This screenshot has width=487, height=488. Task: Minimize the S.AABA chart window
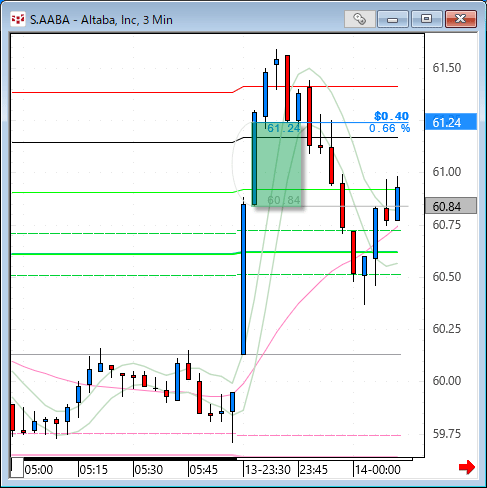[x=393, y=19]
